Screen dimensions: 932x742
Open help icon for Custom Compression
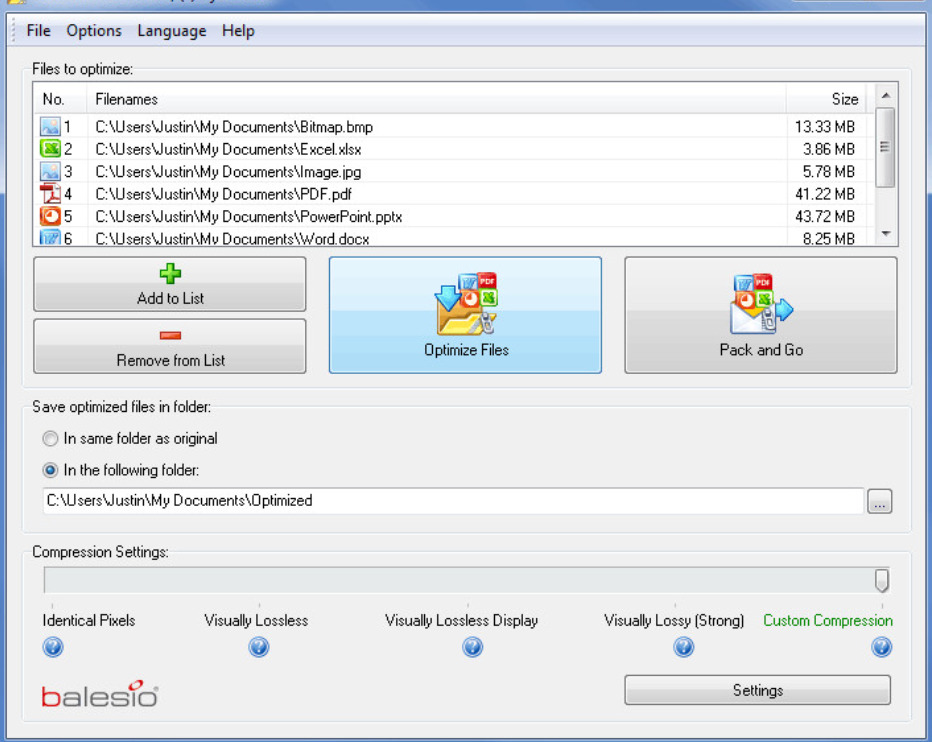click(881, 647)
